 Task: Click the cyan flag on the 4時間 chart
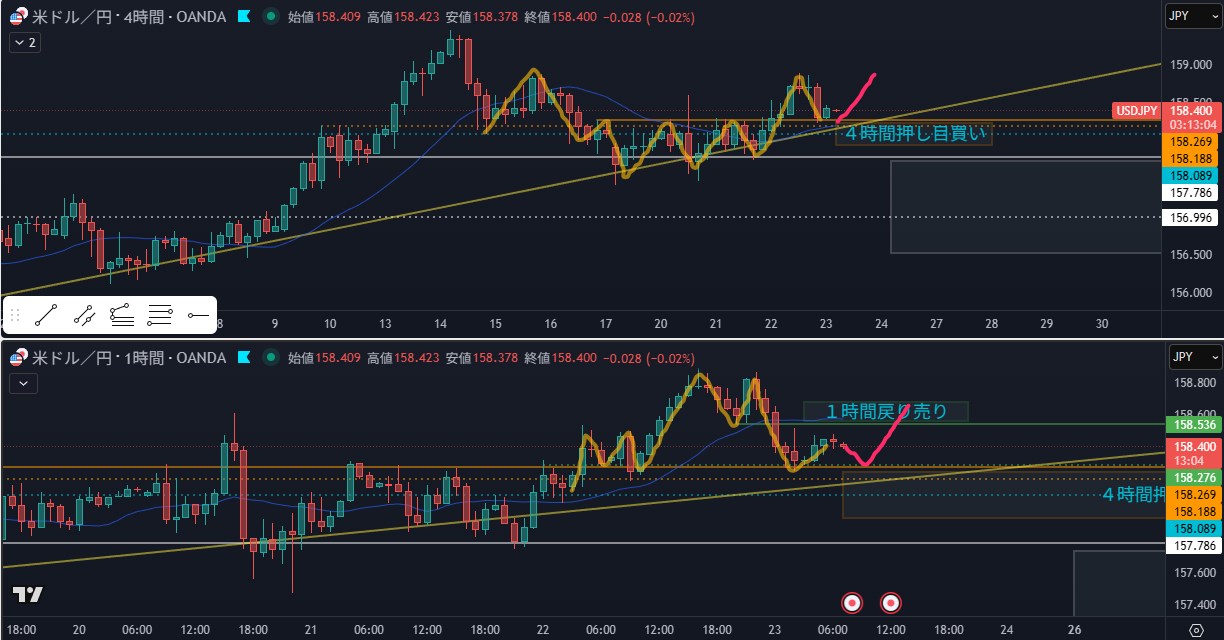243,17
